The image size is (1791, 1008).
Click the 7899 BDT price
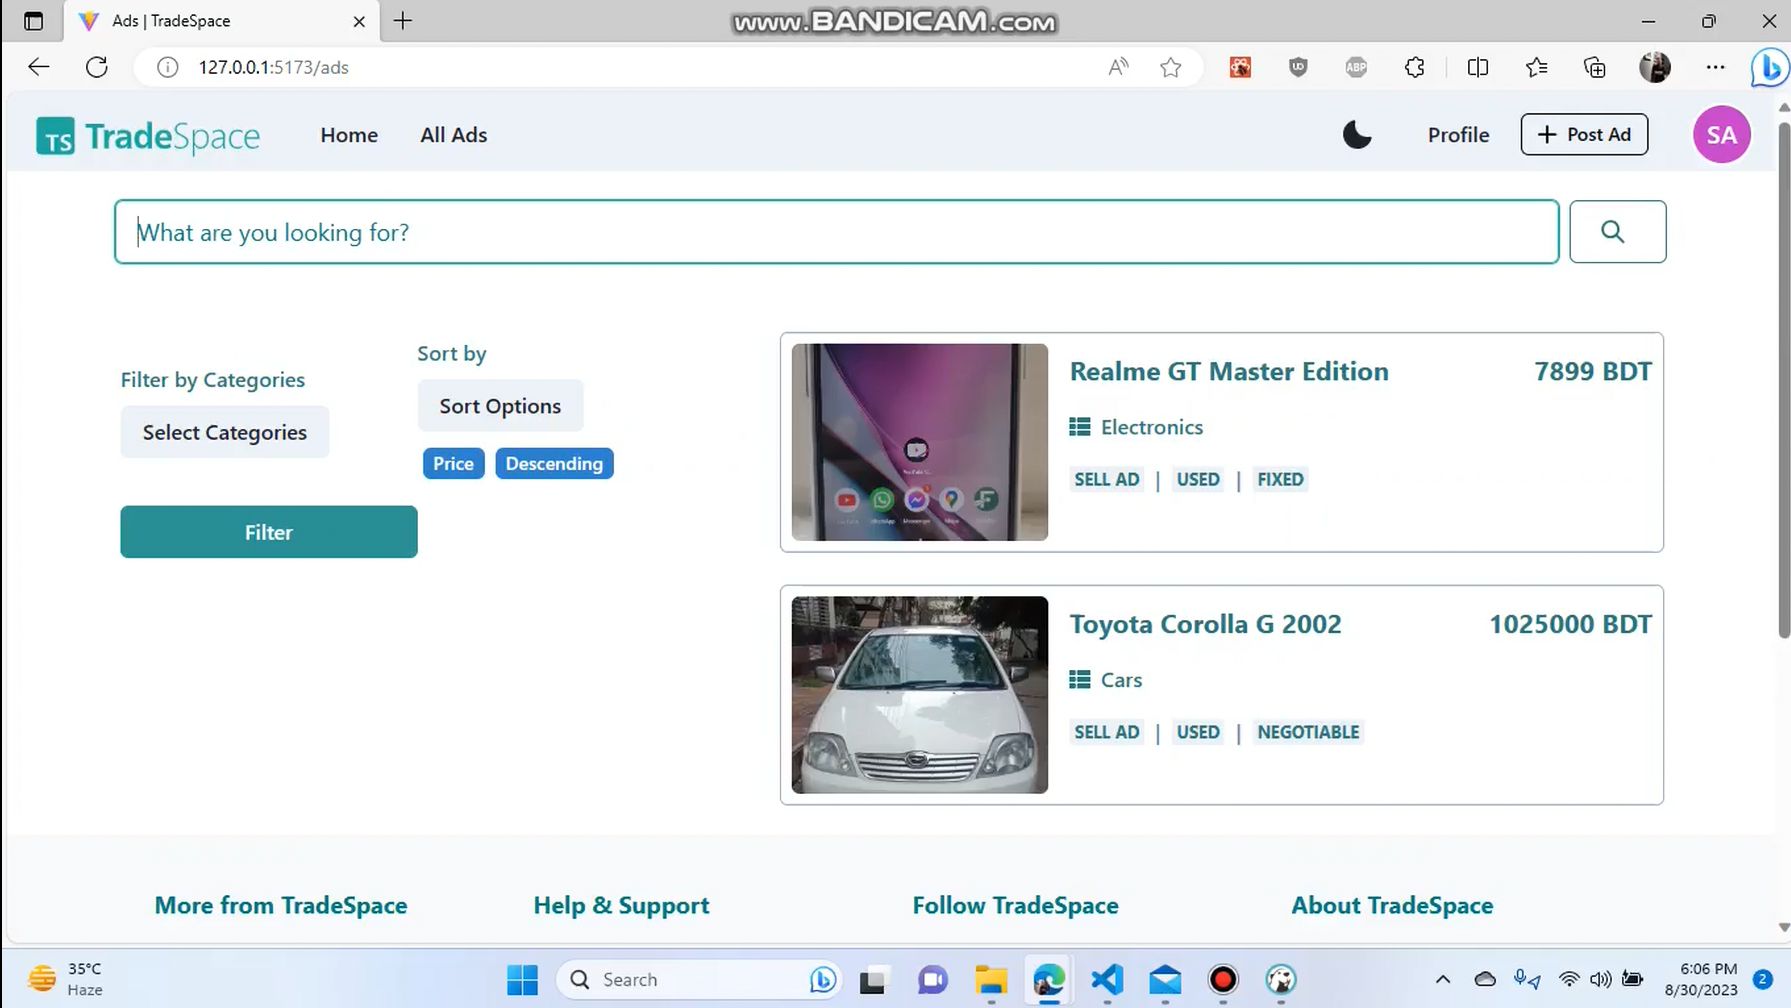(1592, 371)
